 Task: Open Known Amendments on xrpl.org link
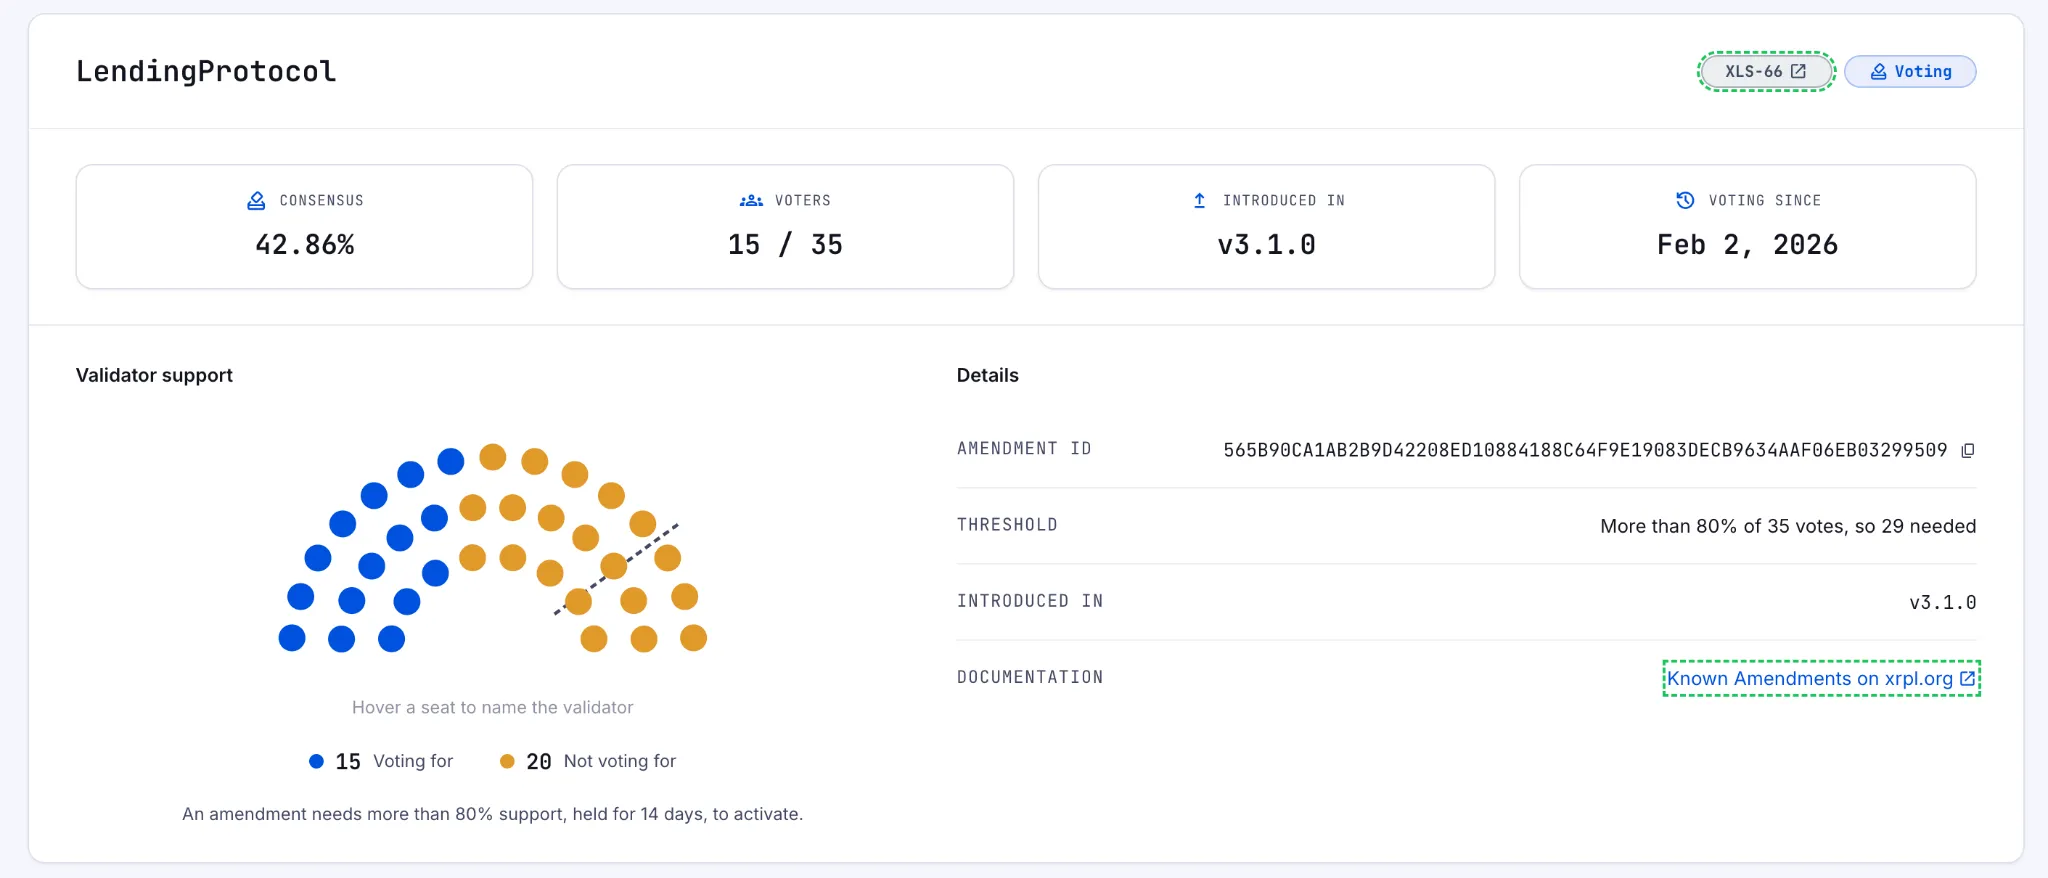[x=1821, y=678]
